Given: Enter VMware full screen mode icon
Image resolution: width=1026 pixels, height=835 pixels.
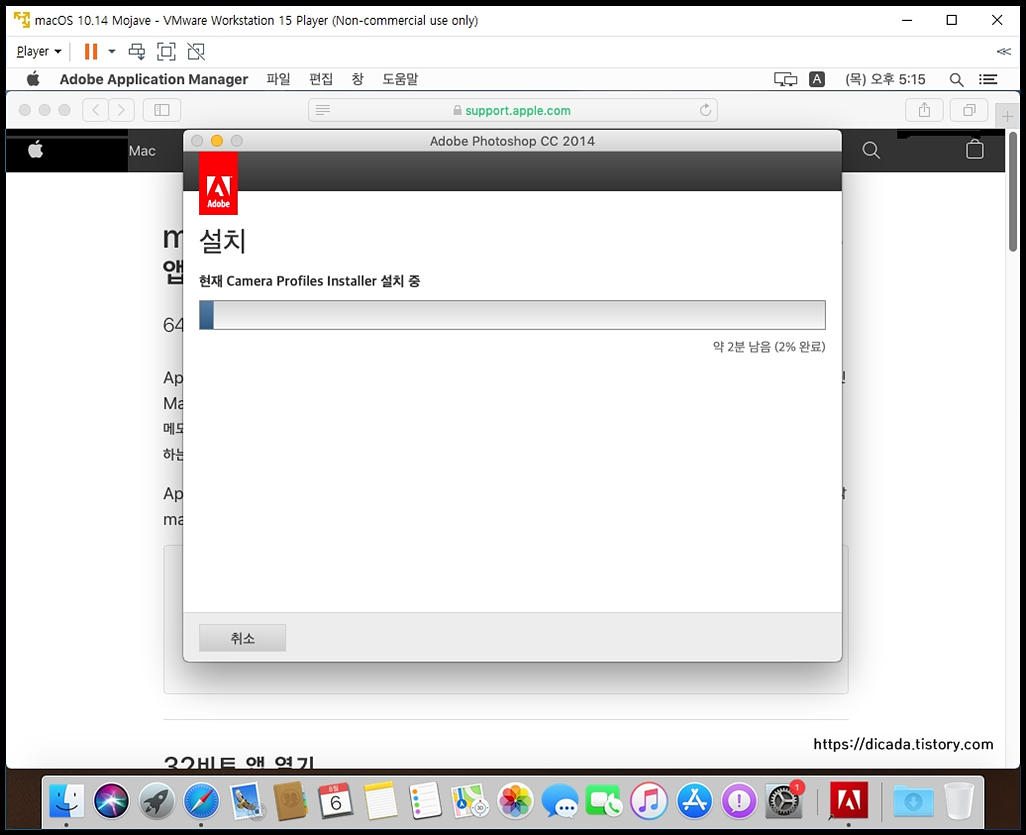Looking at the screenshot, I should pos(166,51).
